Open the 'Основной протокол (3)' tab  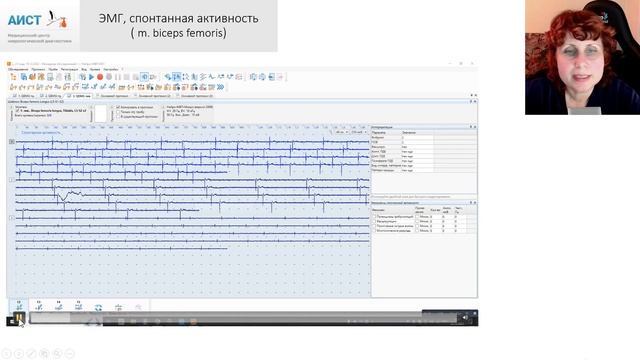pos(194,96)
